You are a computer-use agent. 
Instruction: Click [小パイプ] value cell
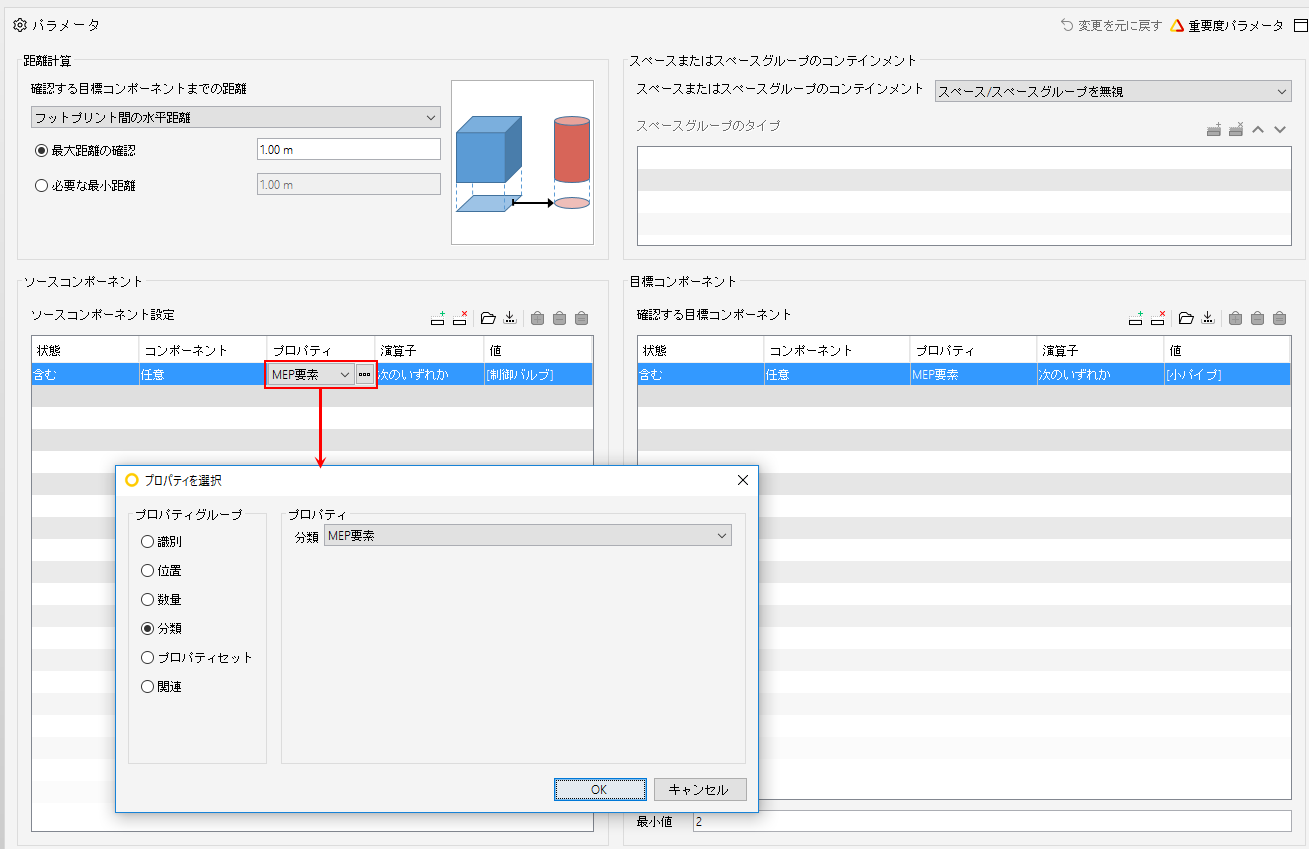1227,374
